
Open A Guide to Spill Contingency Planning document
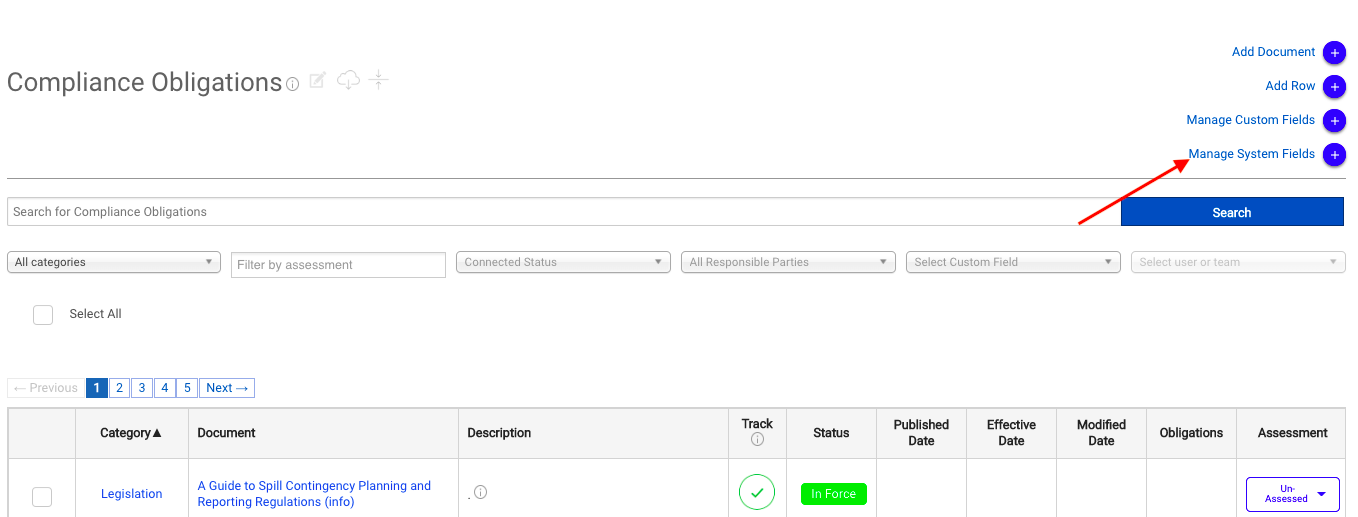coord(314,494)
